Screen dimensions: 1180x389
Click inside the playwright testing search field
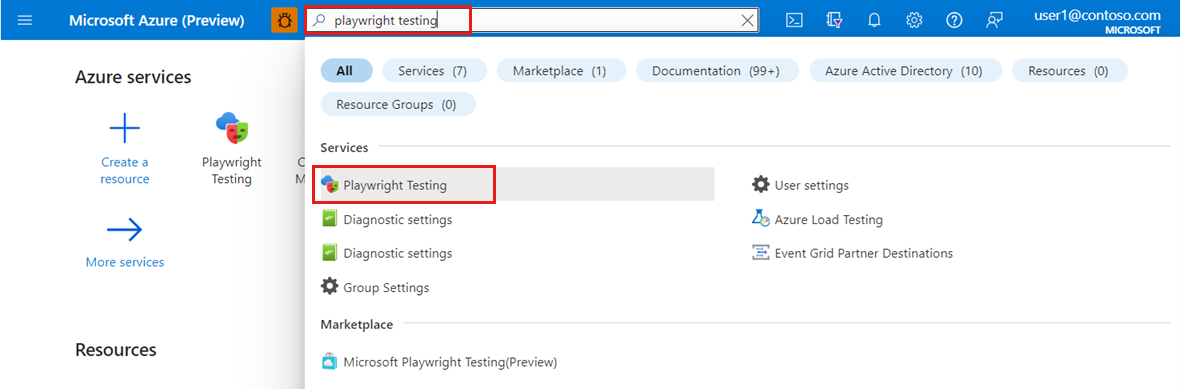point(527,21)
